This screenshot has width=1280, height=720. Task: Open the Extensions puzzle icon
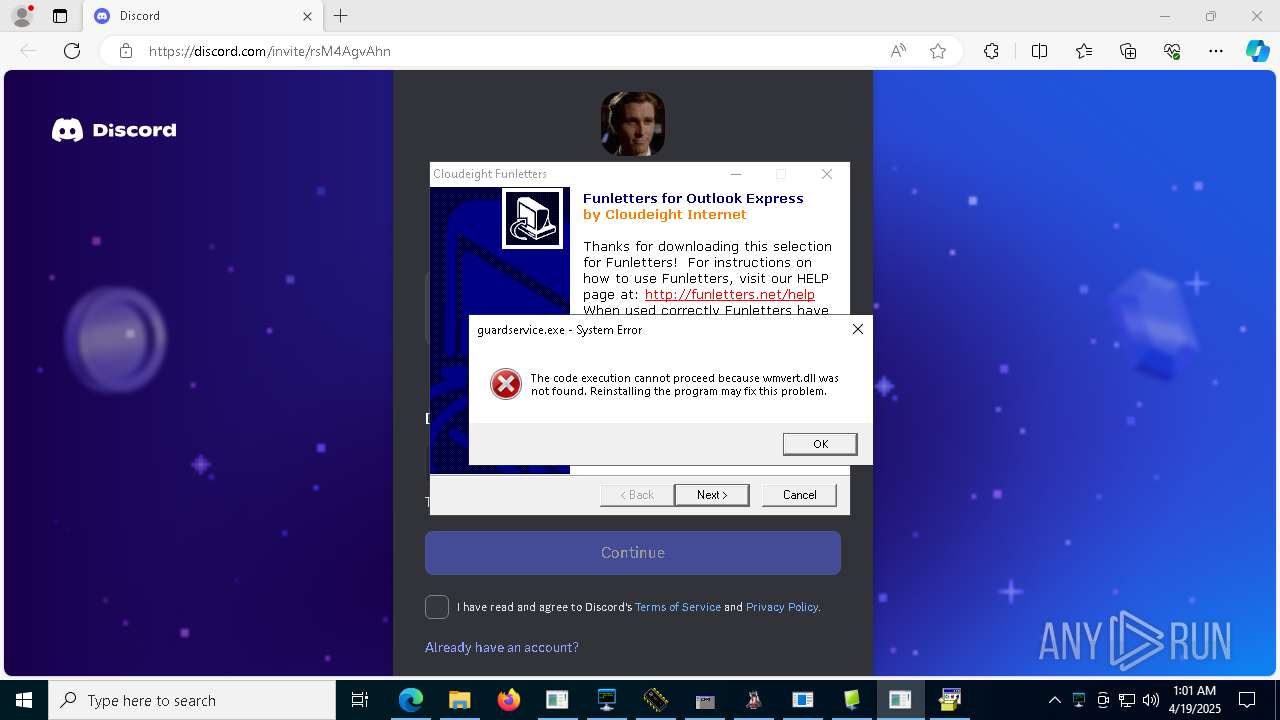(x=991, y=51)
